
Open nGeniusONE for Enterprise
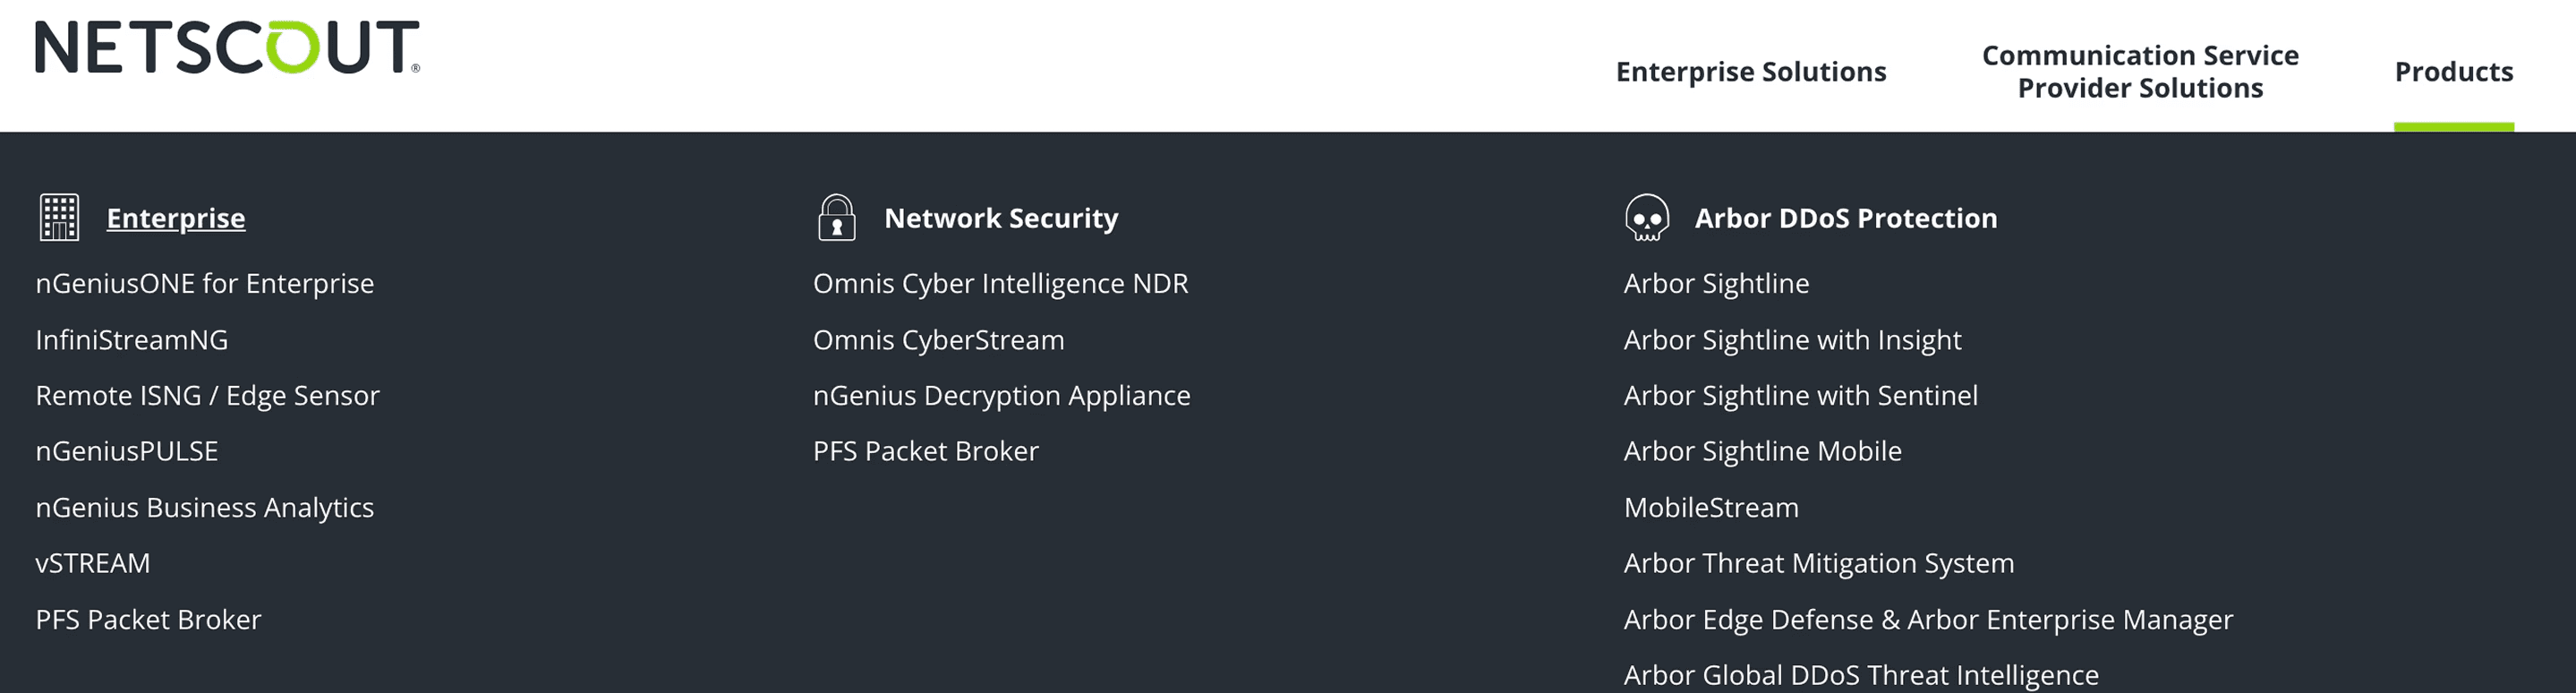205,284
